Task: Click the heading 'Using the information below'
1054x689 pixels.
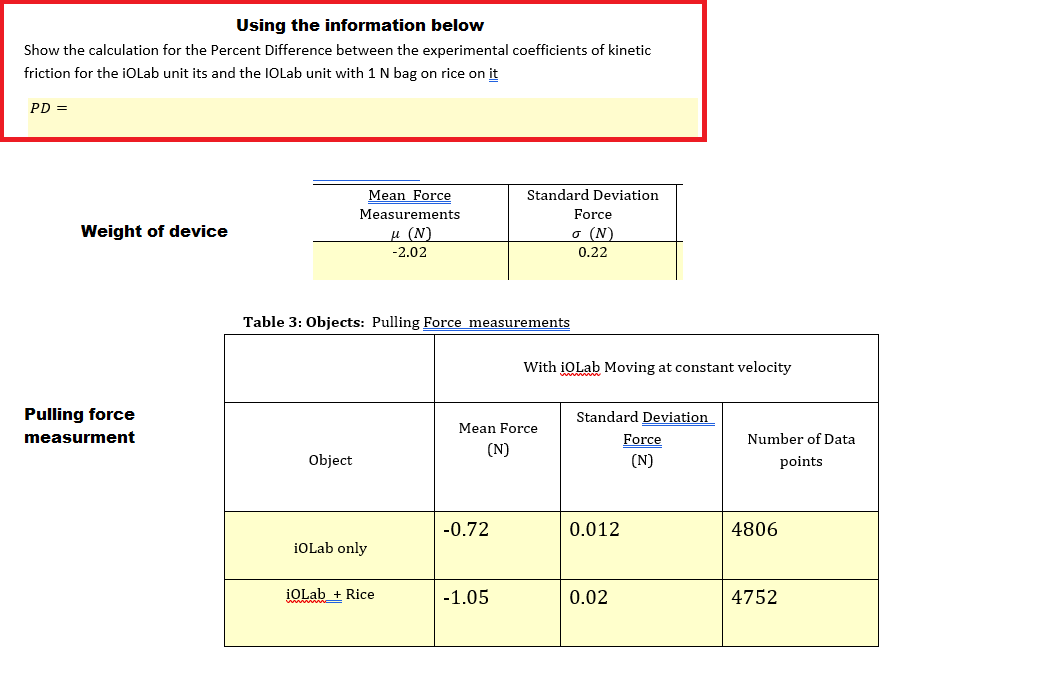Action: point(360,26)
